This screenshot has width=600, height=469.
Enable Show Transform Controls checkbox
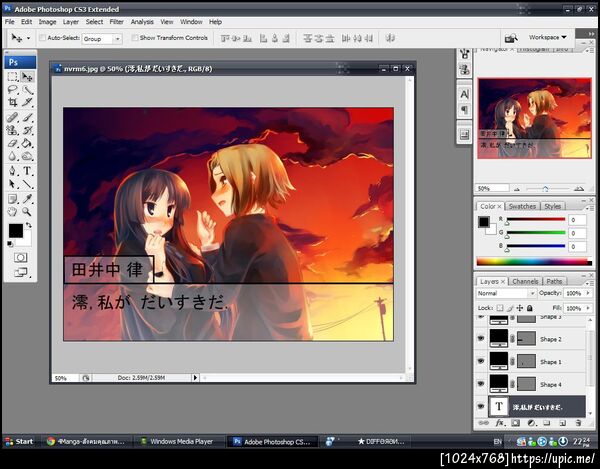135,37
